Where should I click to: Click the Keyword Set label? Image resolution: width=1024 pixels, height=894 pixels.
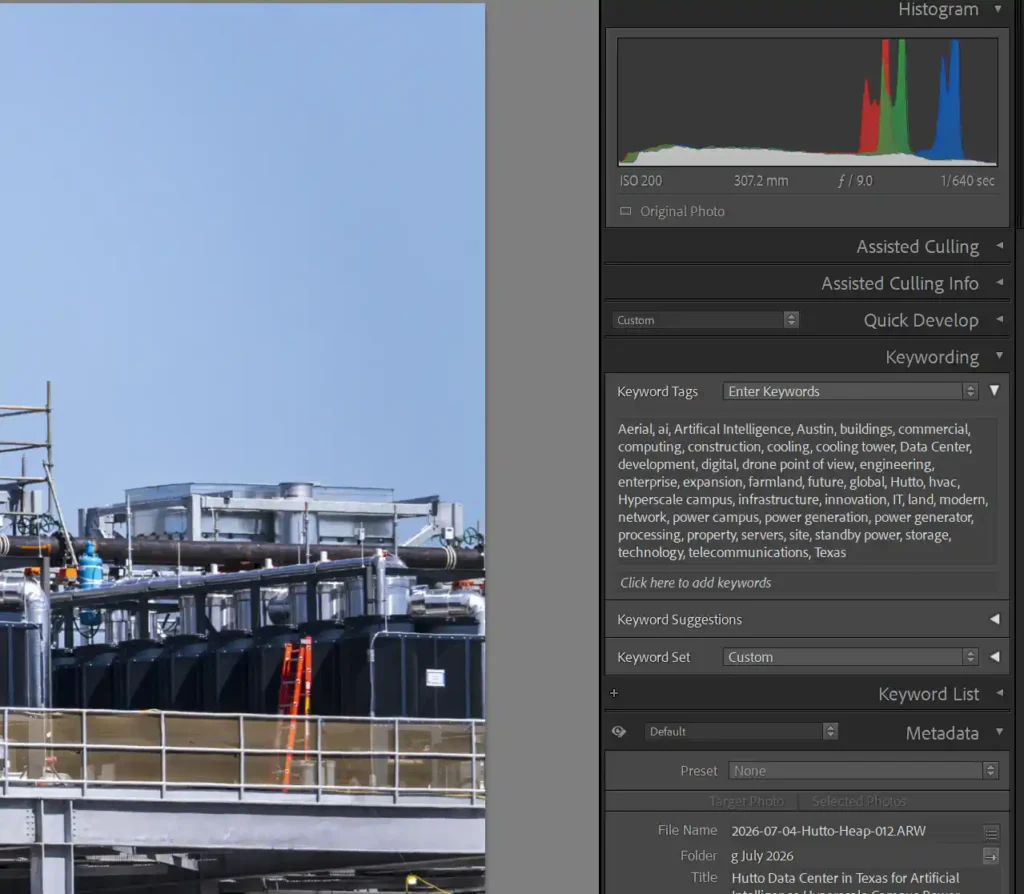[654, 657]
